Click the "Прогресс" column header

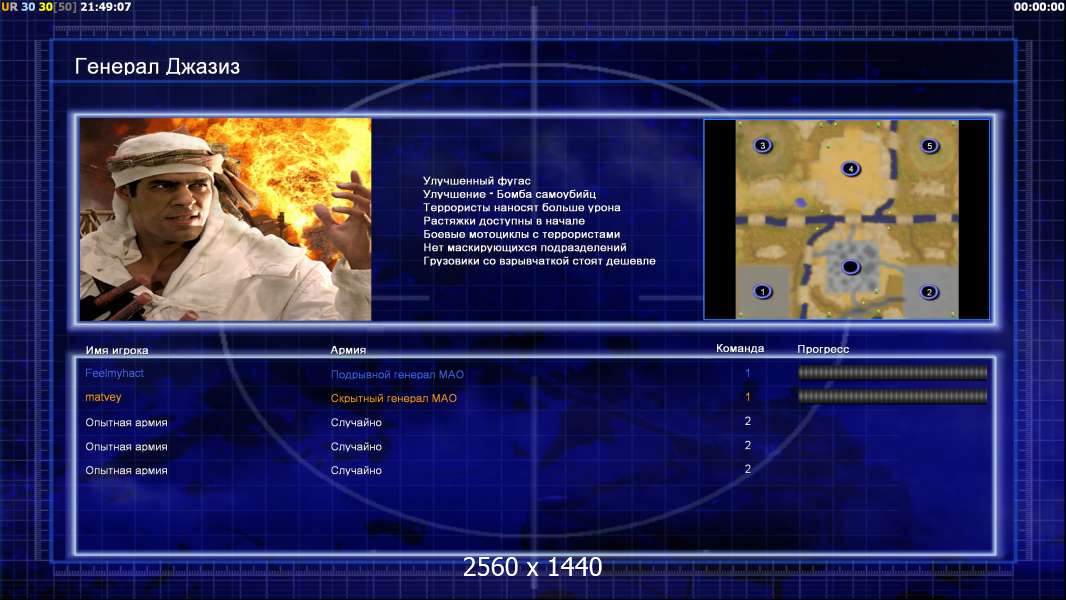point(823,349)
